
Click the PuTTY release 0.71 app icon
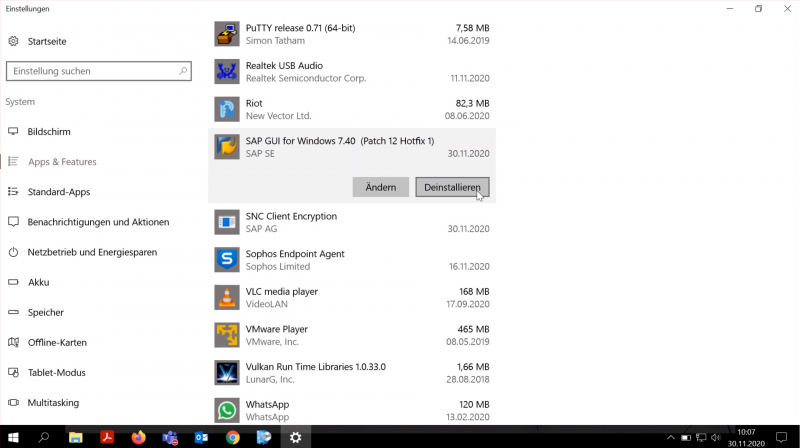[227, 34]
